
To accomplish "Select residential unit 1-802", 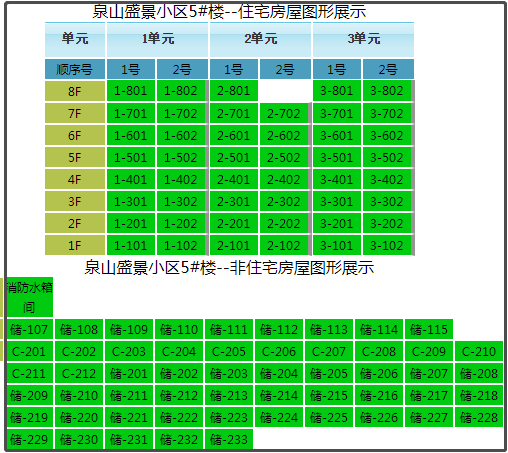I will [x=181, y=91].
